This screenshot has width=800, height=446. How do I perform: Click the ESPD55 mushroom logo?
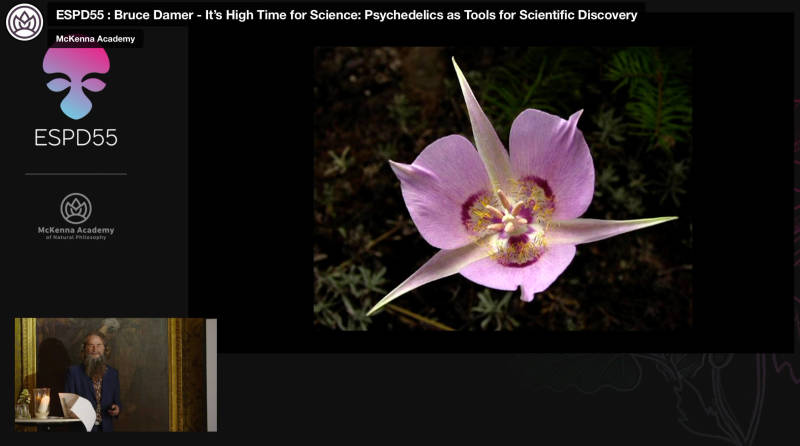pos(76,84)
